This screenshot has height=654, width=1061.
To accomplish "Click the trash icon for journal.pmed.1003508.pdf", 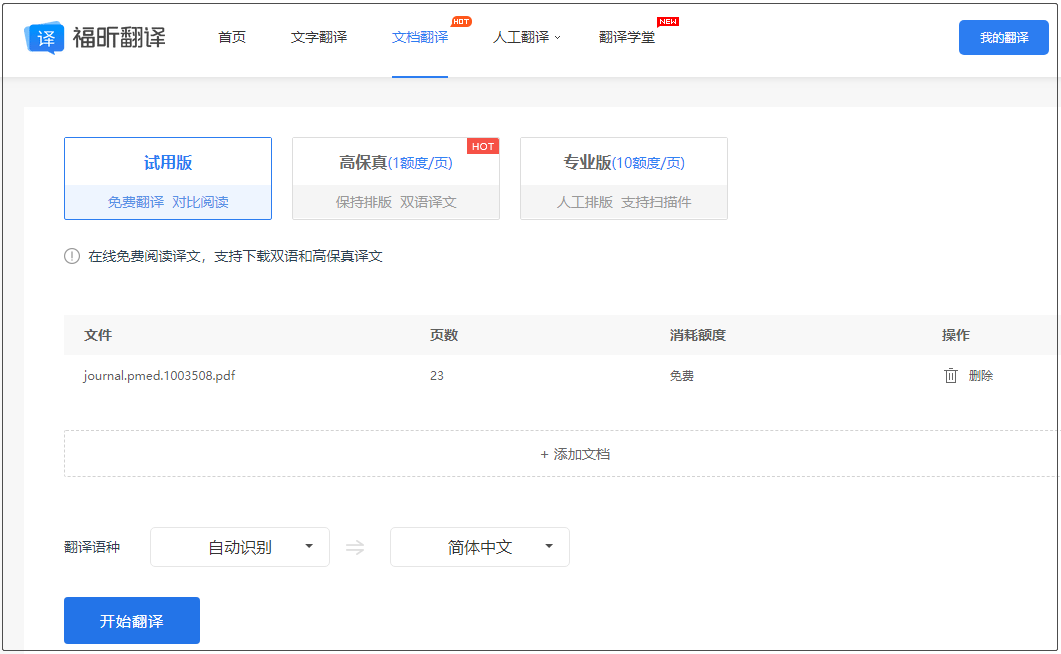I will (x=951, y=375).
